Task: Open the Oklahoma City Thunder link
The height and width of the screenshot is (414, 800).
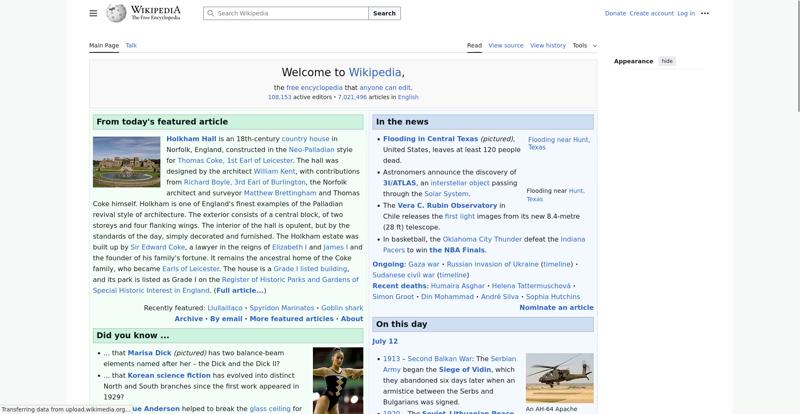Action: pyautogui.click(x=482, y=239)
